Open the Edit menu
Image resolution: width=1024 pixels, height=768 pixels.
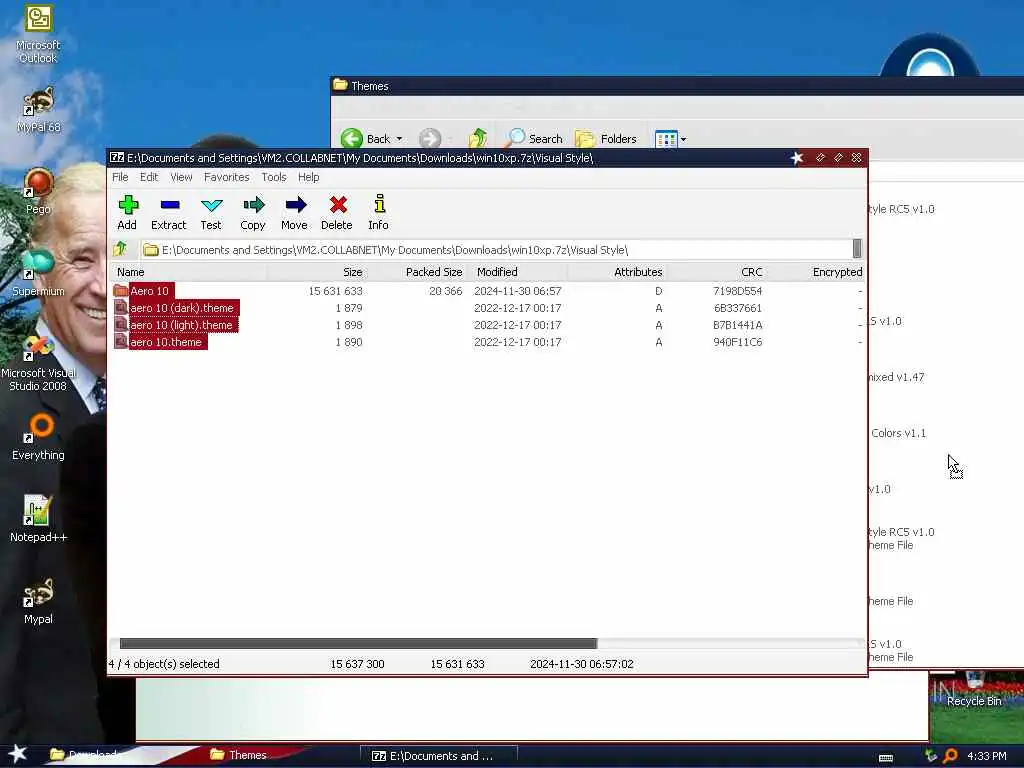149,177
